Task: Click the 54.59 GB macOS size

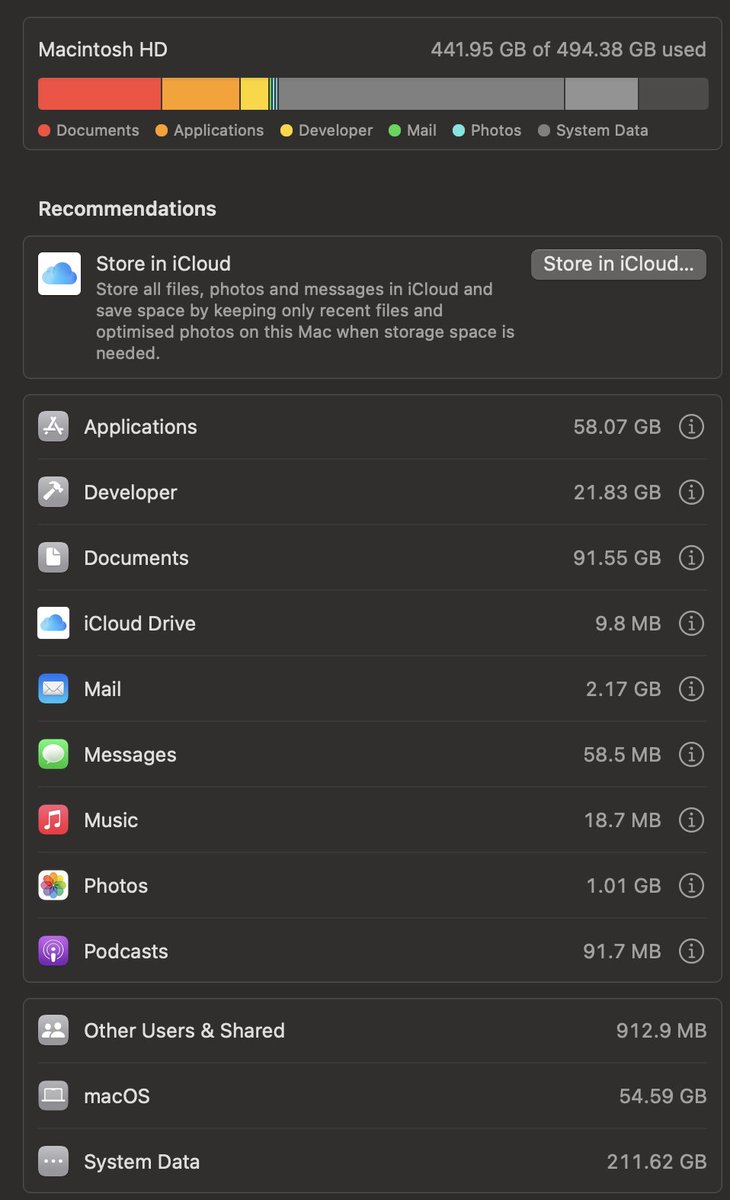Action: (663, 1096)
